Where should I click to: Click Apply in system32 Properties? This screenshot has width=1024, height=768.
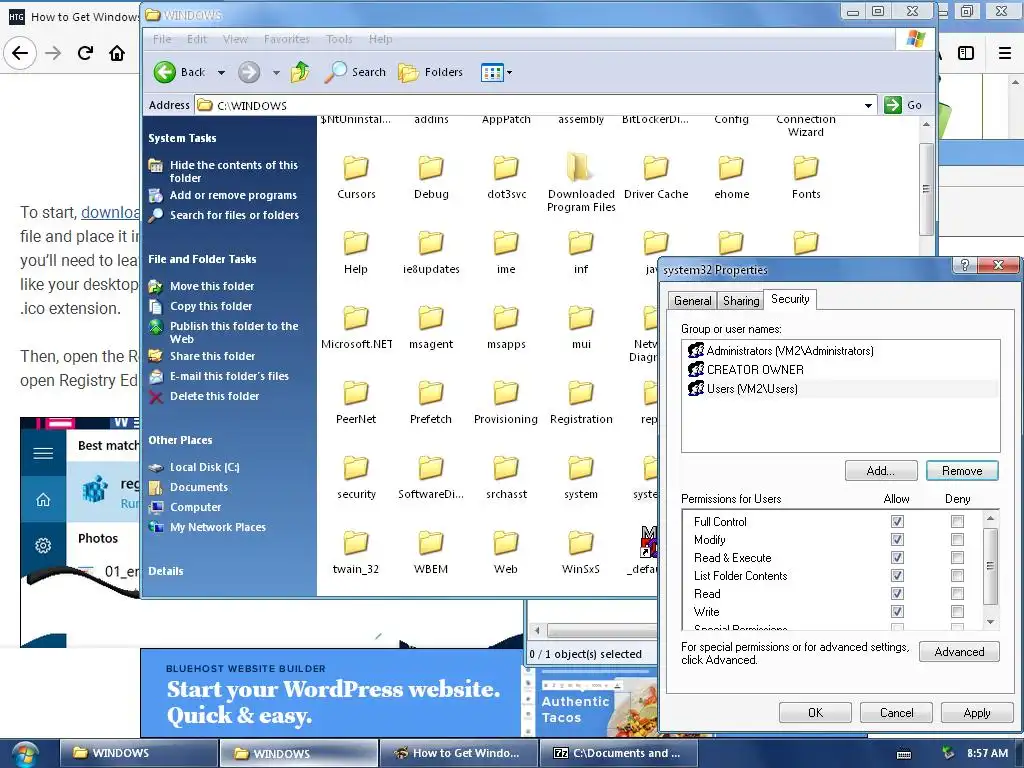pyautogui.click(x=977, y=712)
